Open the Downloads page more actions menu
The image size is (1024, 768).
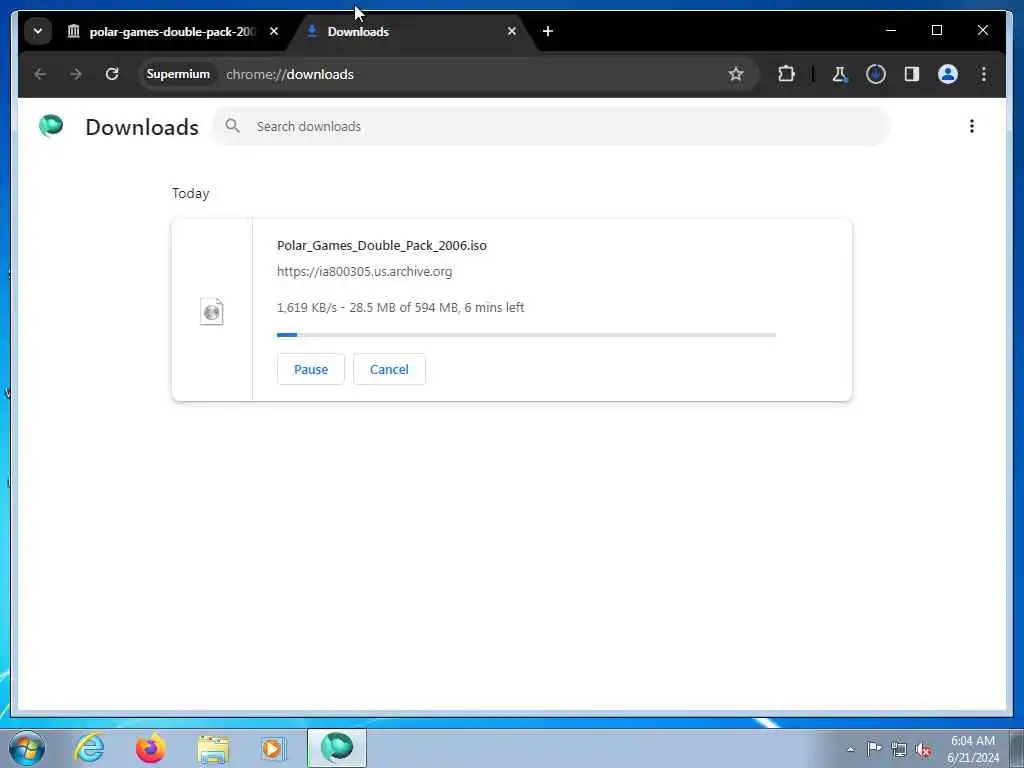[x=972, y=126]
